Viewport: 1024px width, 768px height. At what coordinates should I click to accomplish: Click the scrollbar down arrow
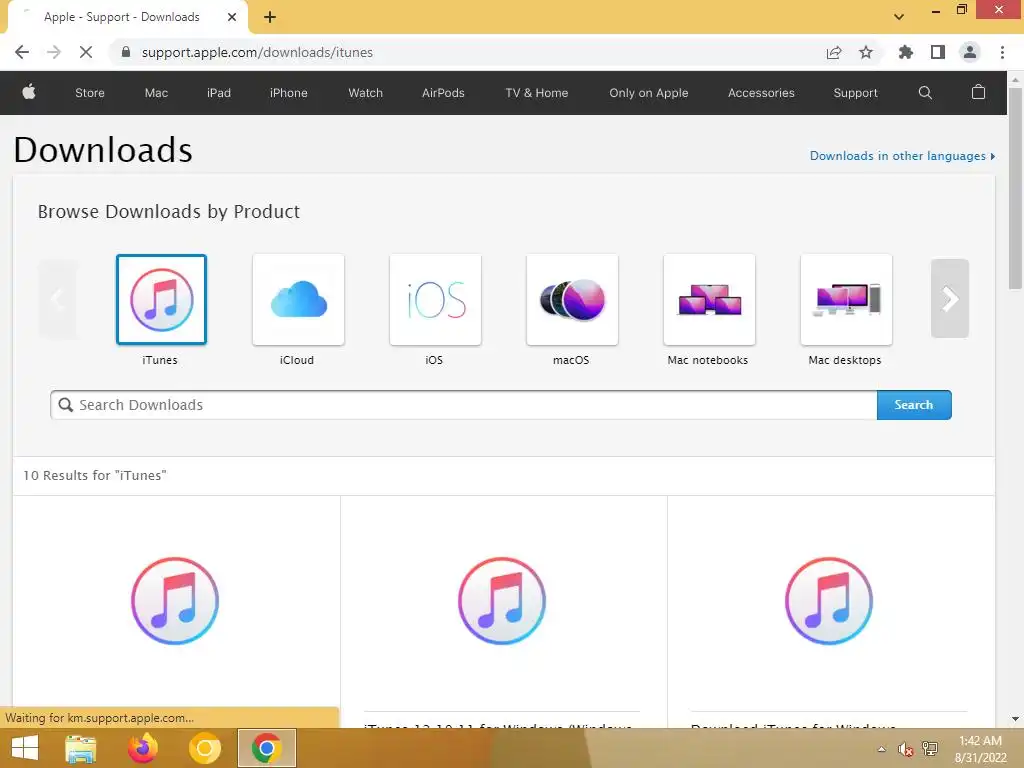(1015, 719)
